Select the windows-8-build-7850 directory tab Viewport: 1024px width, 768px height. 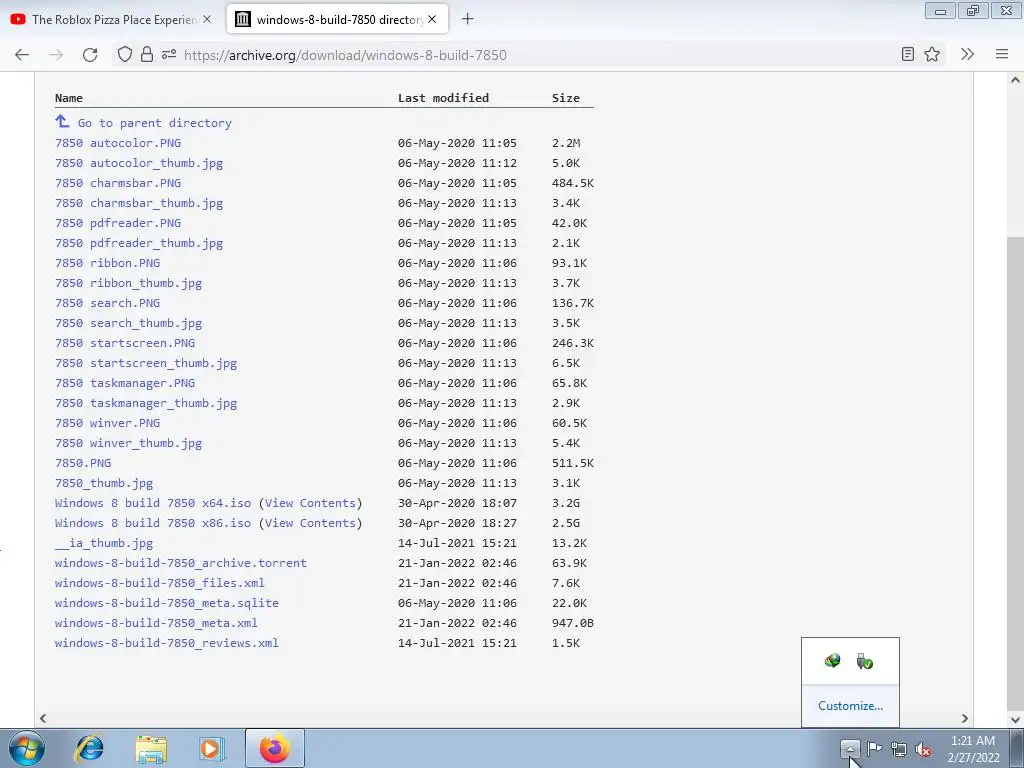338,20
